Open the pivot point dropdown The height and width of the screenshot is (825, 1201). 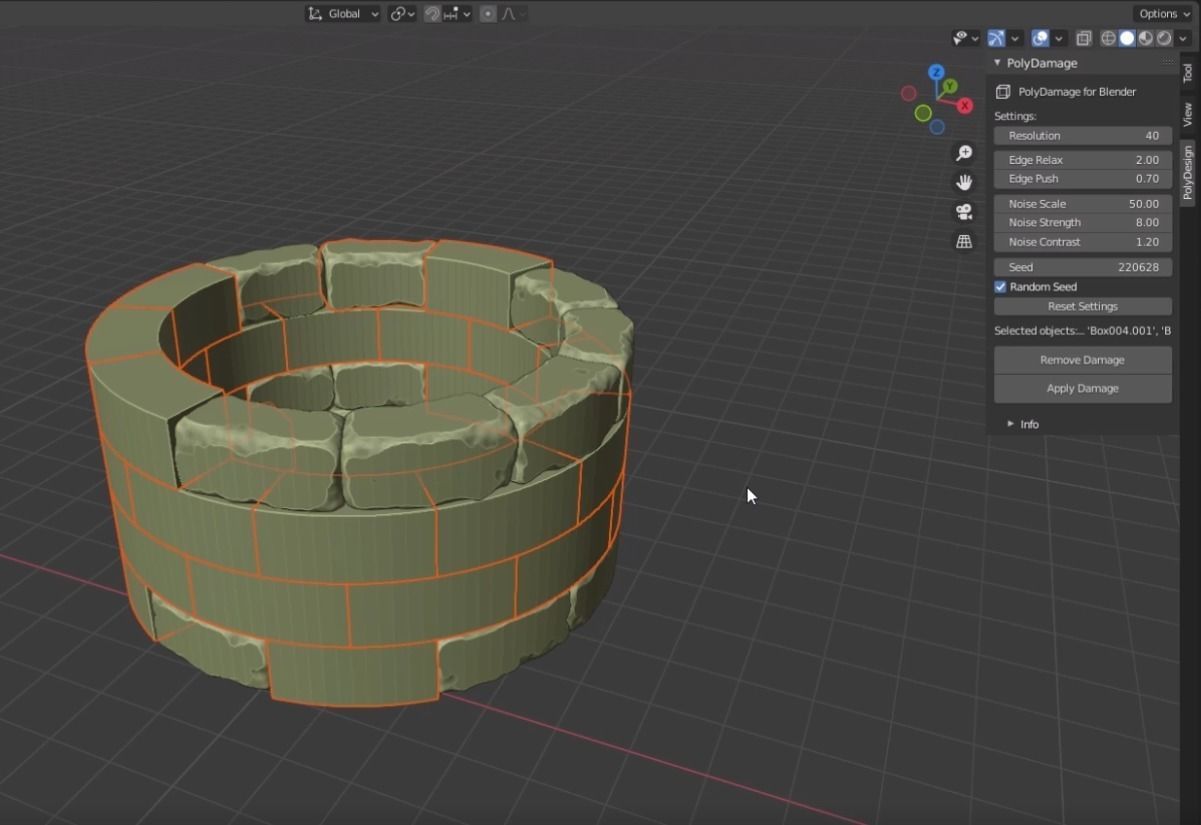(x=403, y=14)
